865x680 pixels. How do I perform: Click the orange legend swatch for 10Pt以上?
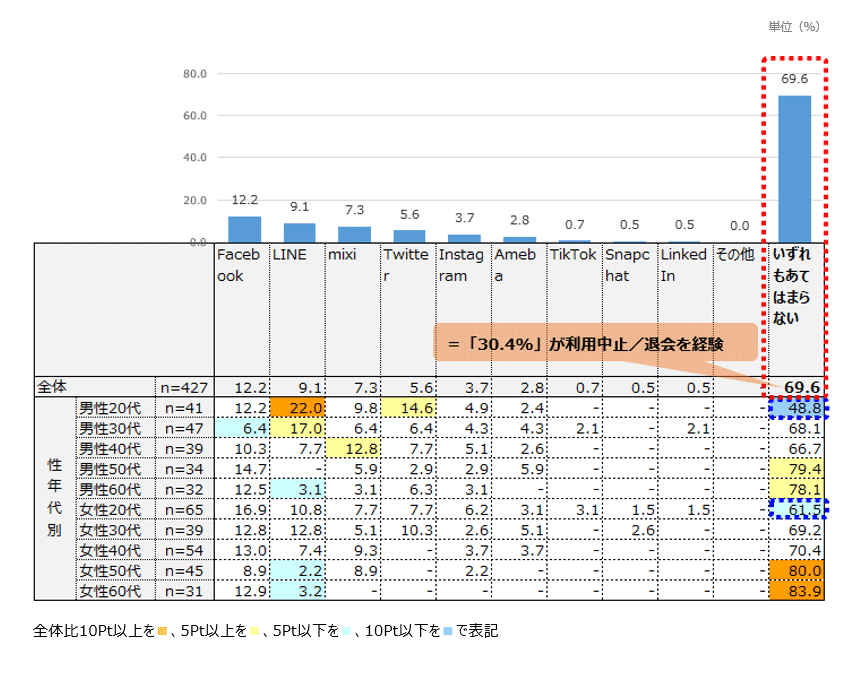162,632
